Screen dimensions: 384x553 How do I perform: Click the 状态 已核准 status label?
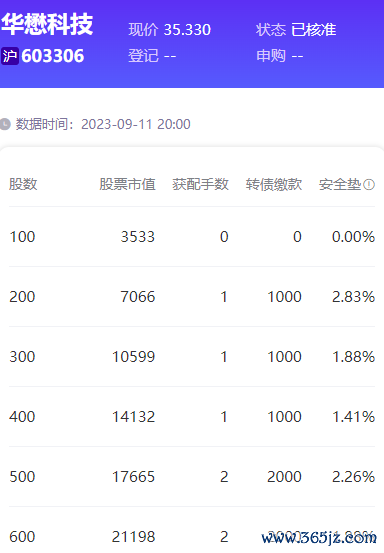(x=296, y=30)
